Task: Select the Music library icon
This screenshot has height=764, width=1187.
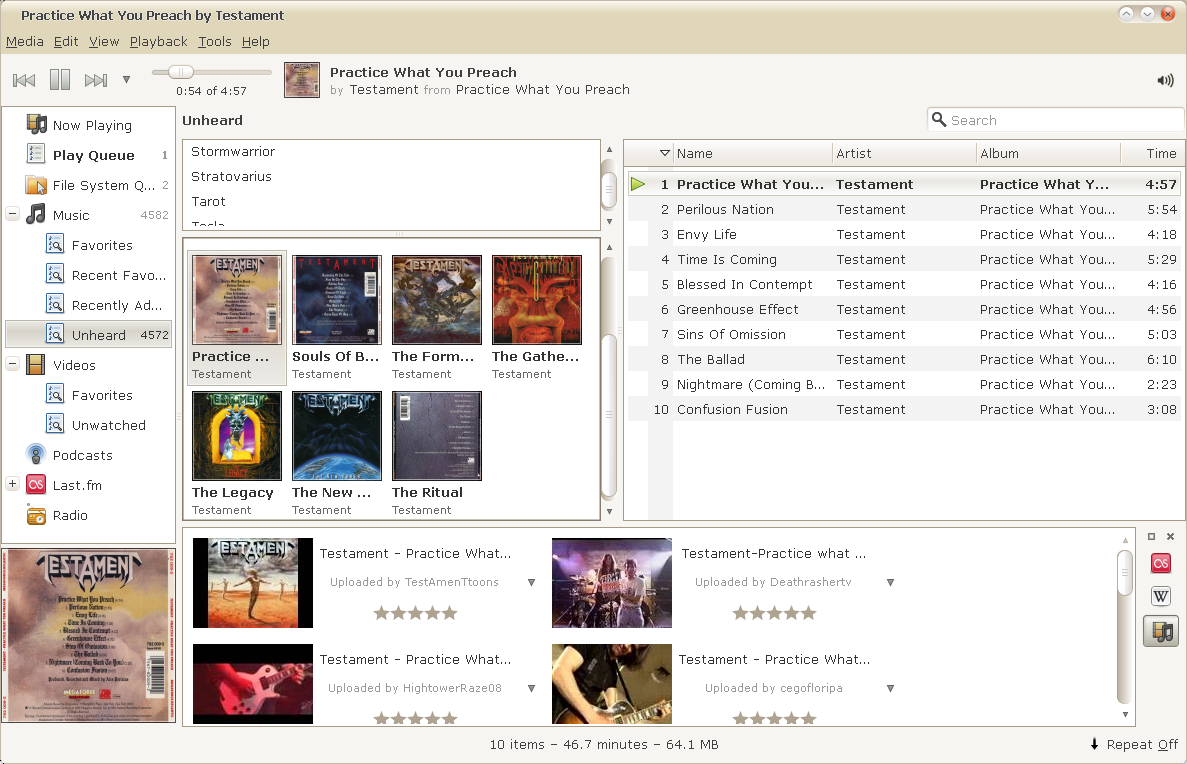Action: 36,215
